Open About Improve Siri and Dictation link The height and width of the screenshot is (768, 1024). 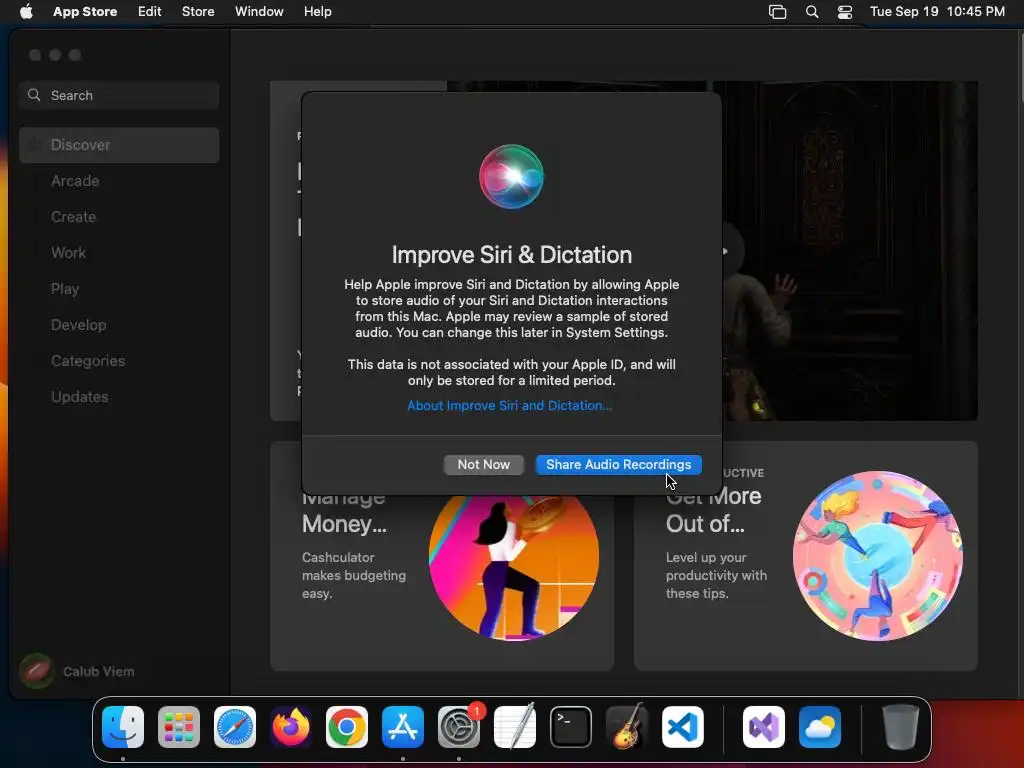pos(509,406)
